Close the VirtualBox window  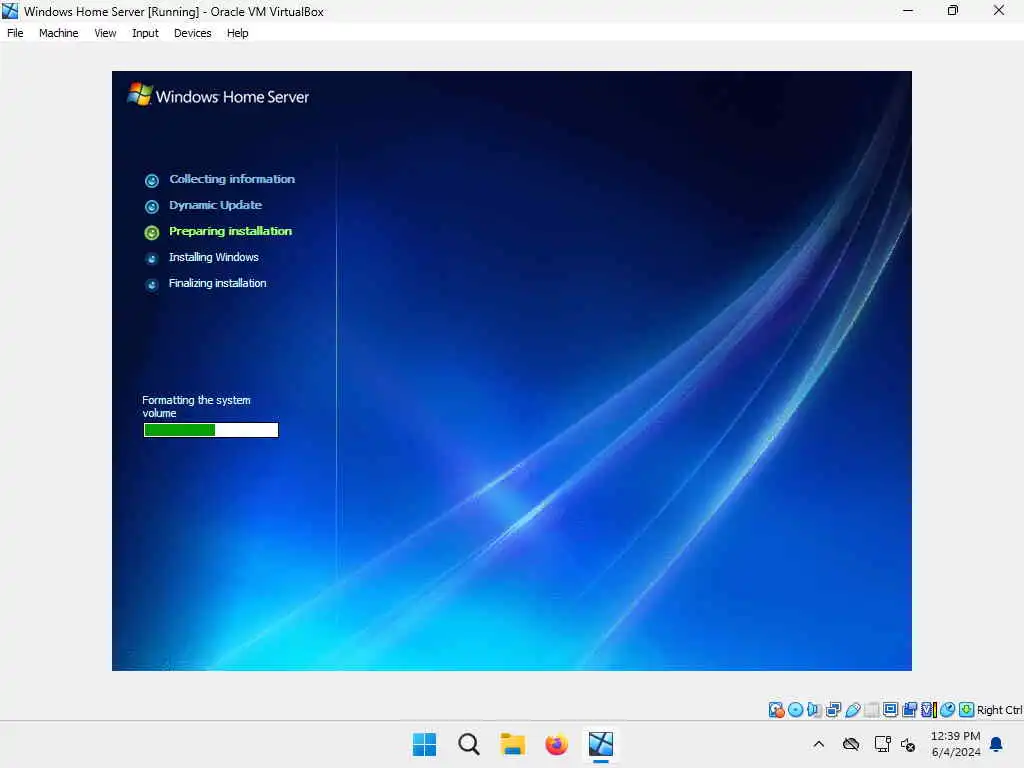(999, 10)
